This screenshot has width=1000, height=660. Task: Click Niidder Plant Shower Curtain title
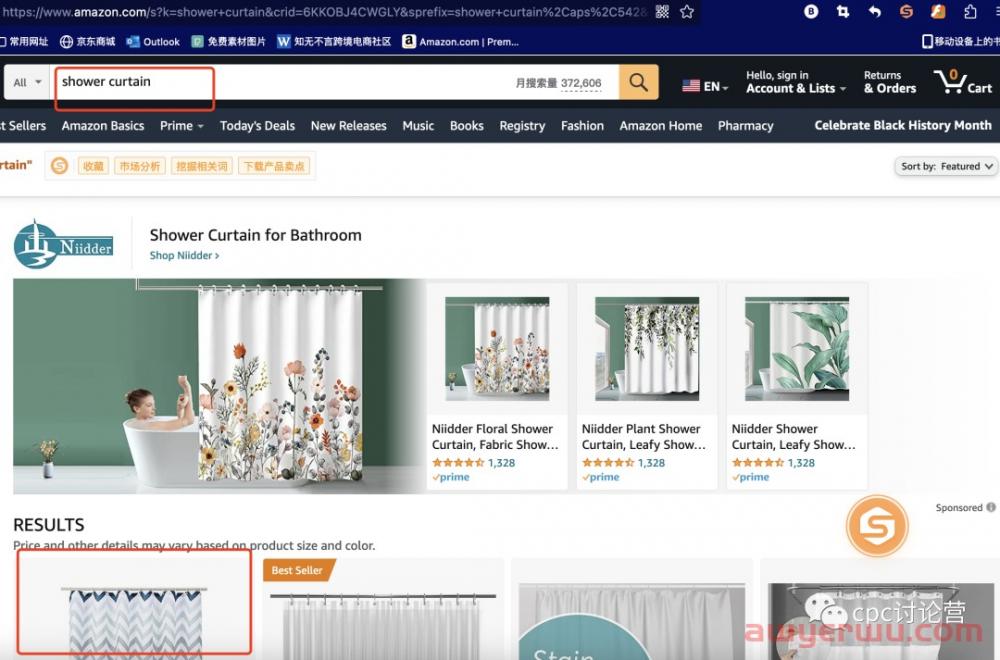[x=643, y=437]
